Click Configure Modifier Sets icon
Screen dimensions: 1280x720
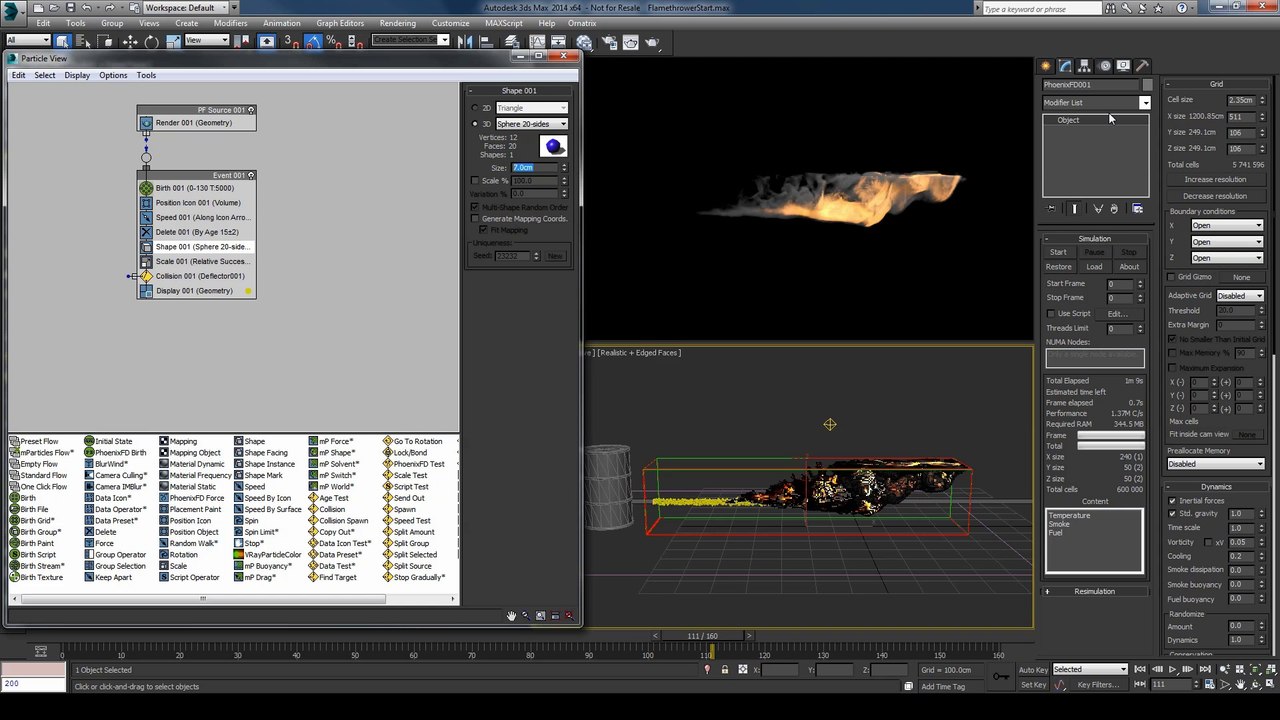click(x=1137, y=209)
